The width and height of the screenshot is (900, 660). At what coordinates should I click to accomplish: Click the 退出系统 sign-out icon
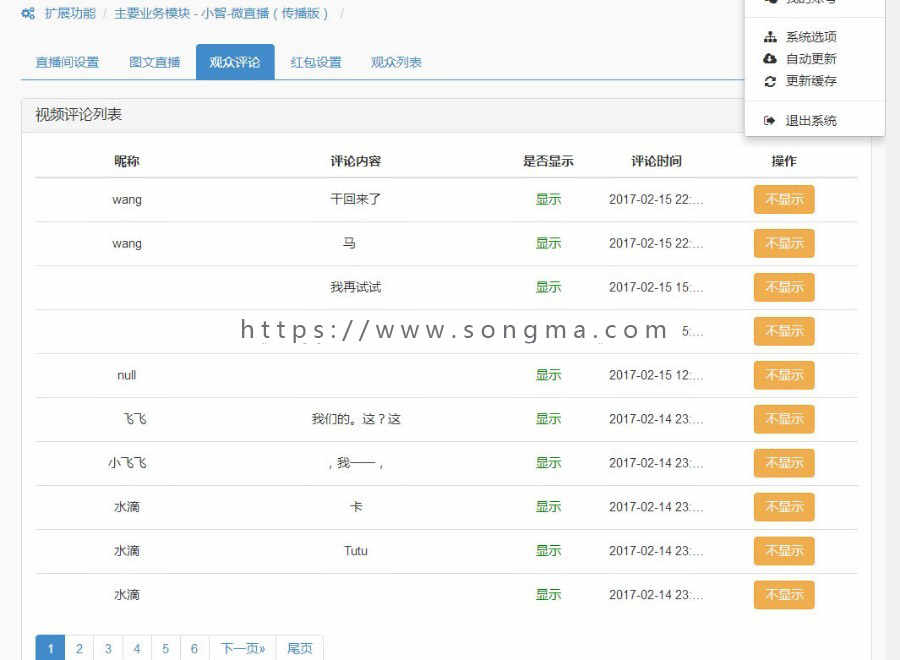pyautogui.click(x=770, y=121)
